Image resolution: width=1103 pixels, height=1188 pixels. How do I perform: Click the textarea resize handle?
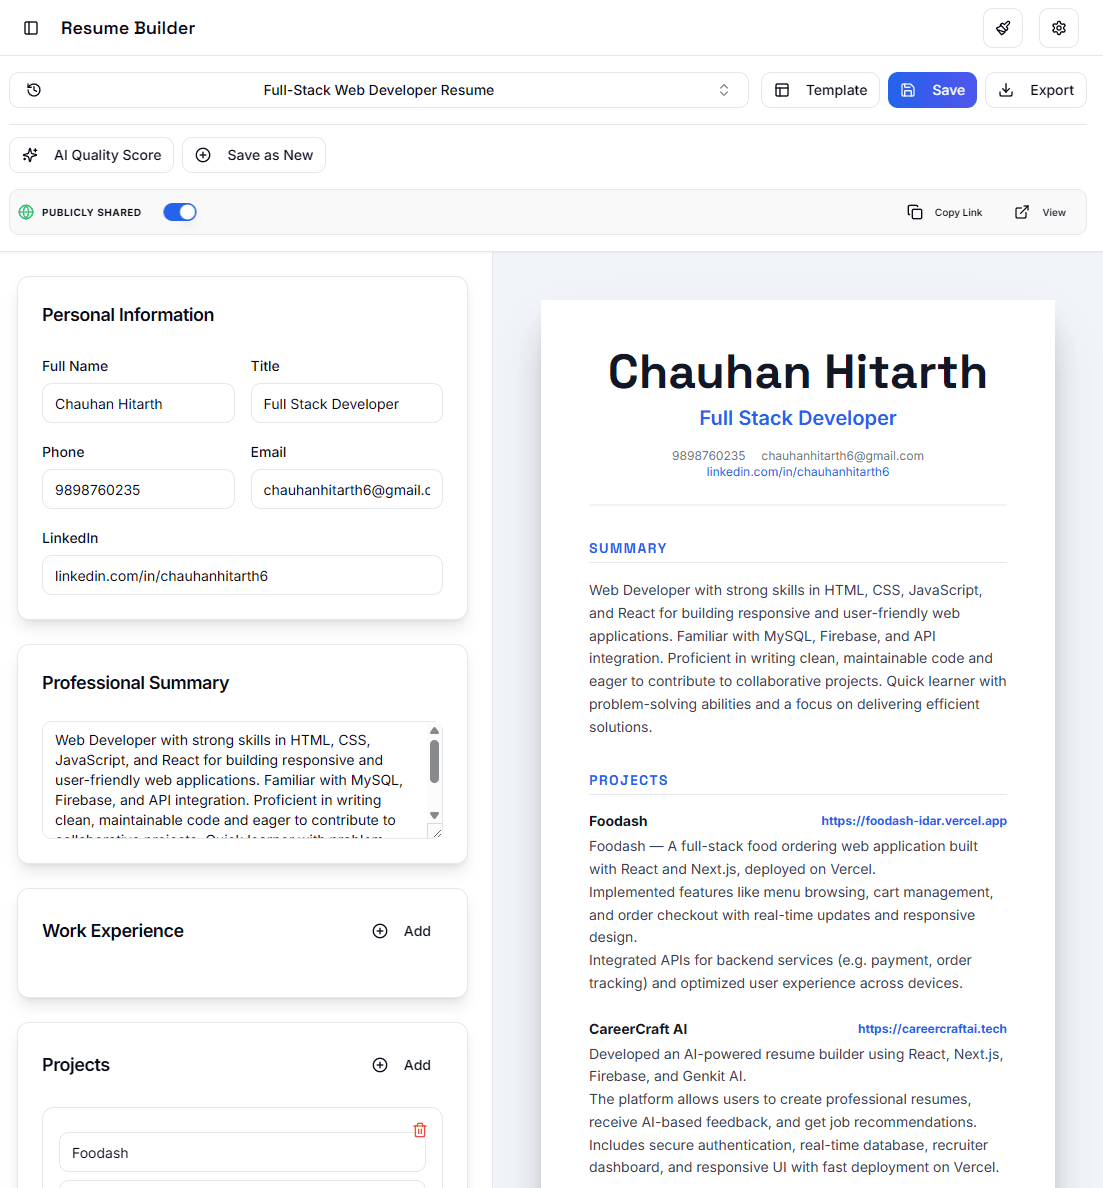436,832
